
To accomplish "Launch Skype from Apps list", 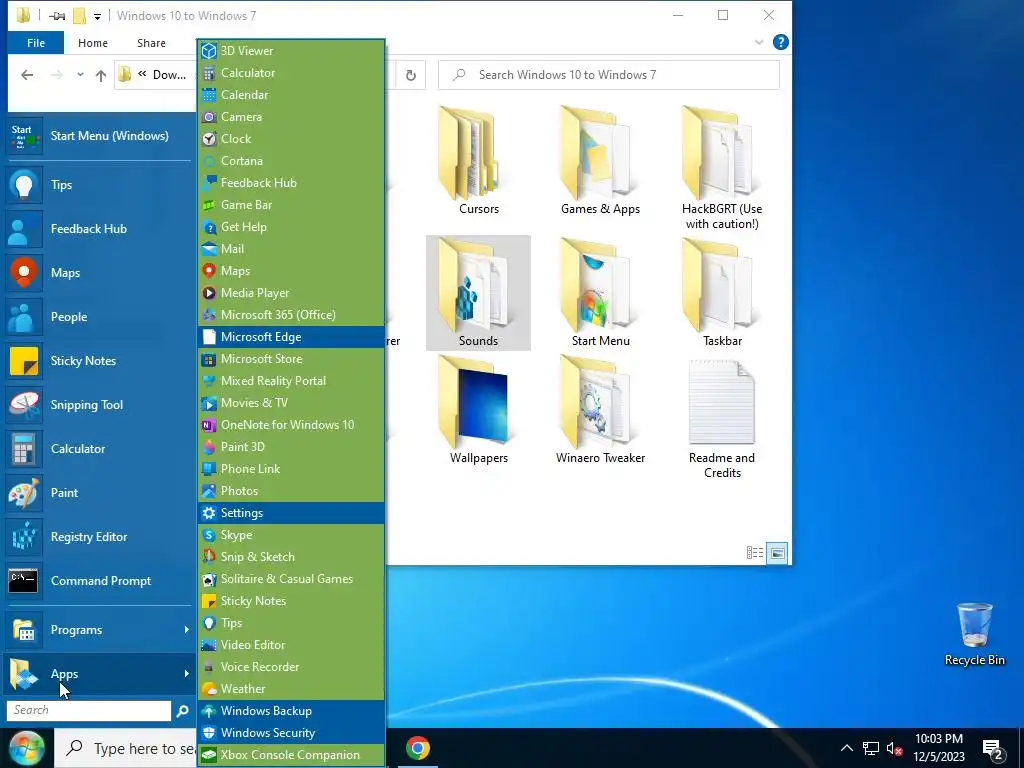I will click(x=291, y=535).
